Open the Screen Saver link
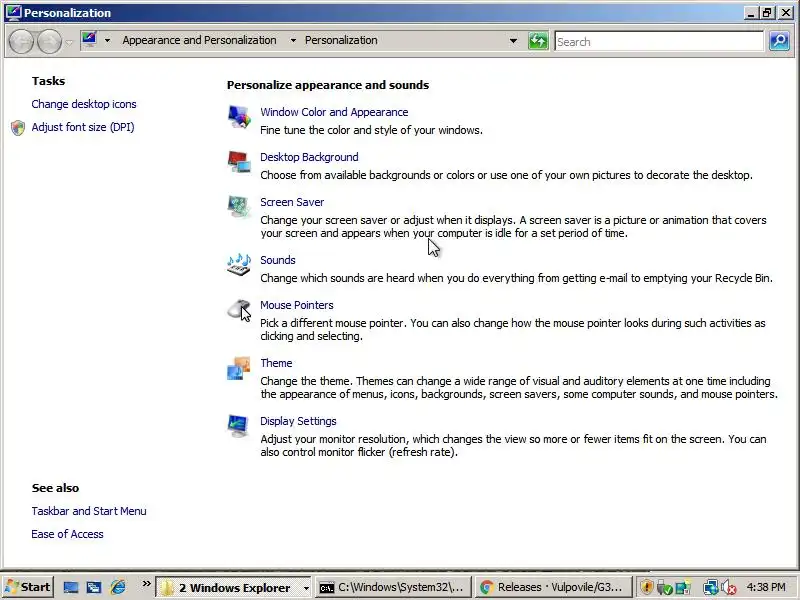The height and width of the screenshot is (600, 800). click(x=292, y=202)
